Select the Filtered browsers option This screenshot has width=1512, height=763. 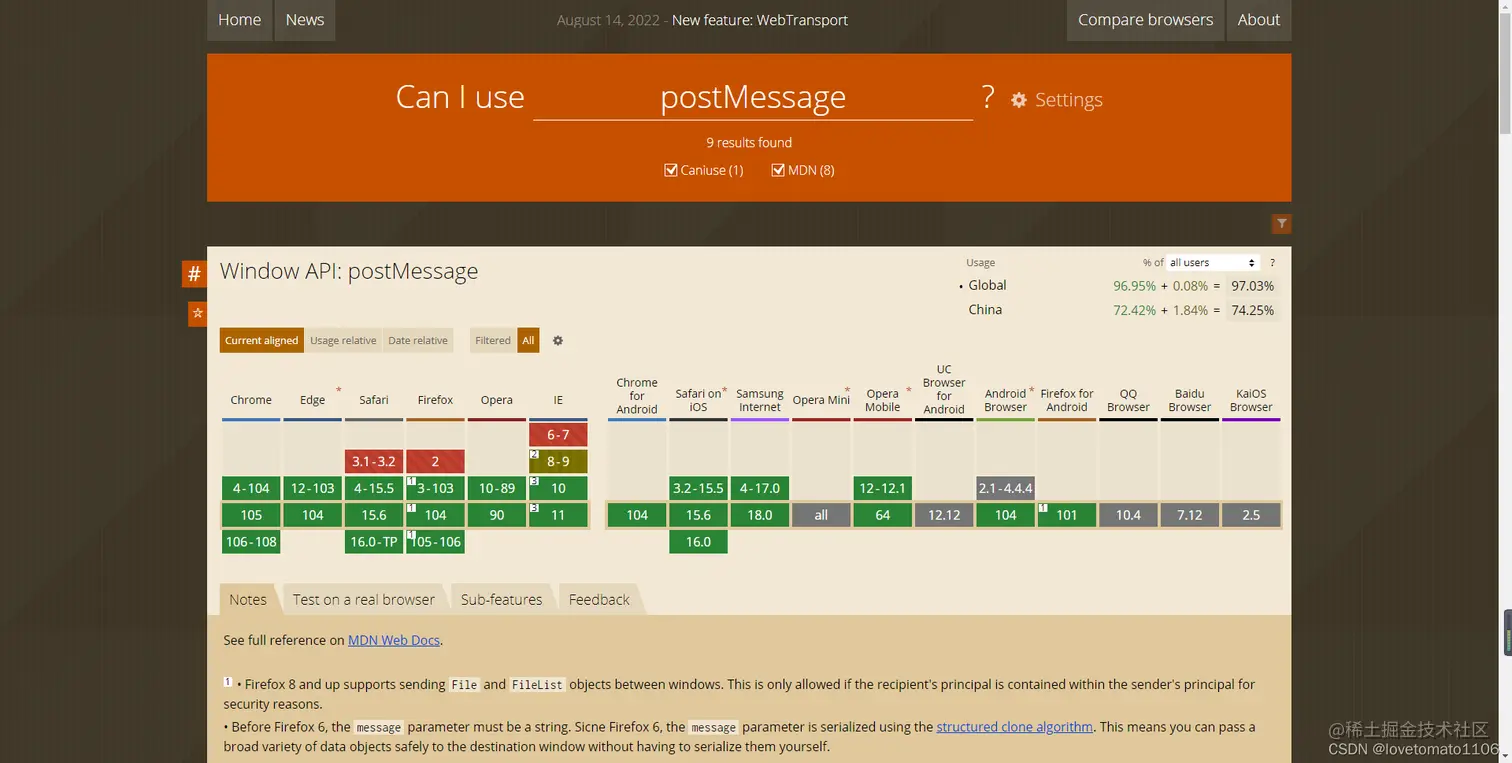492,341
